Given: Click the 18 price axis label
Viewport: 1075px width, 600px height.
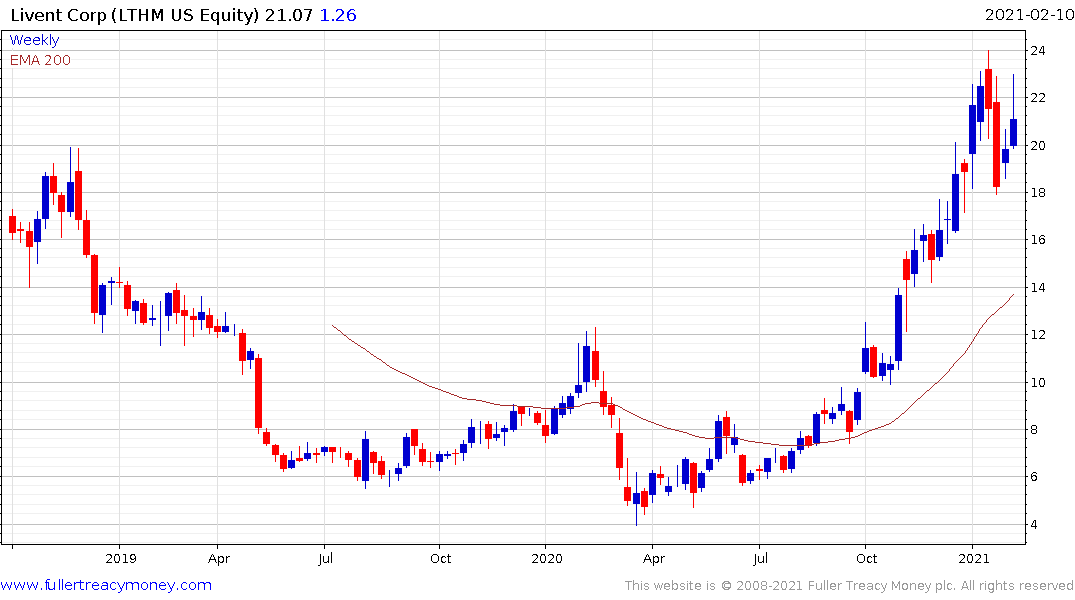Looking at the screenshot, I should pos(1037,193).
